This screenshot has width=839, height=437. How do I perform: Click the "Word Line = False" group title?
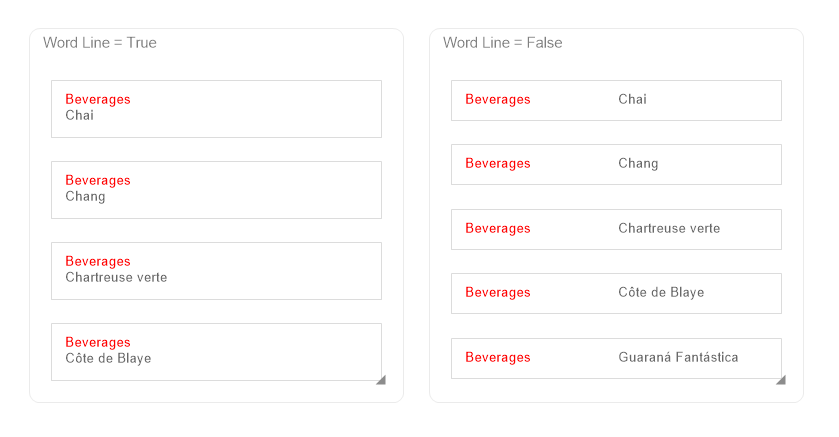(x=502, y=43)
